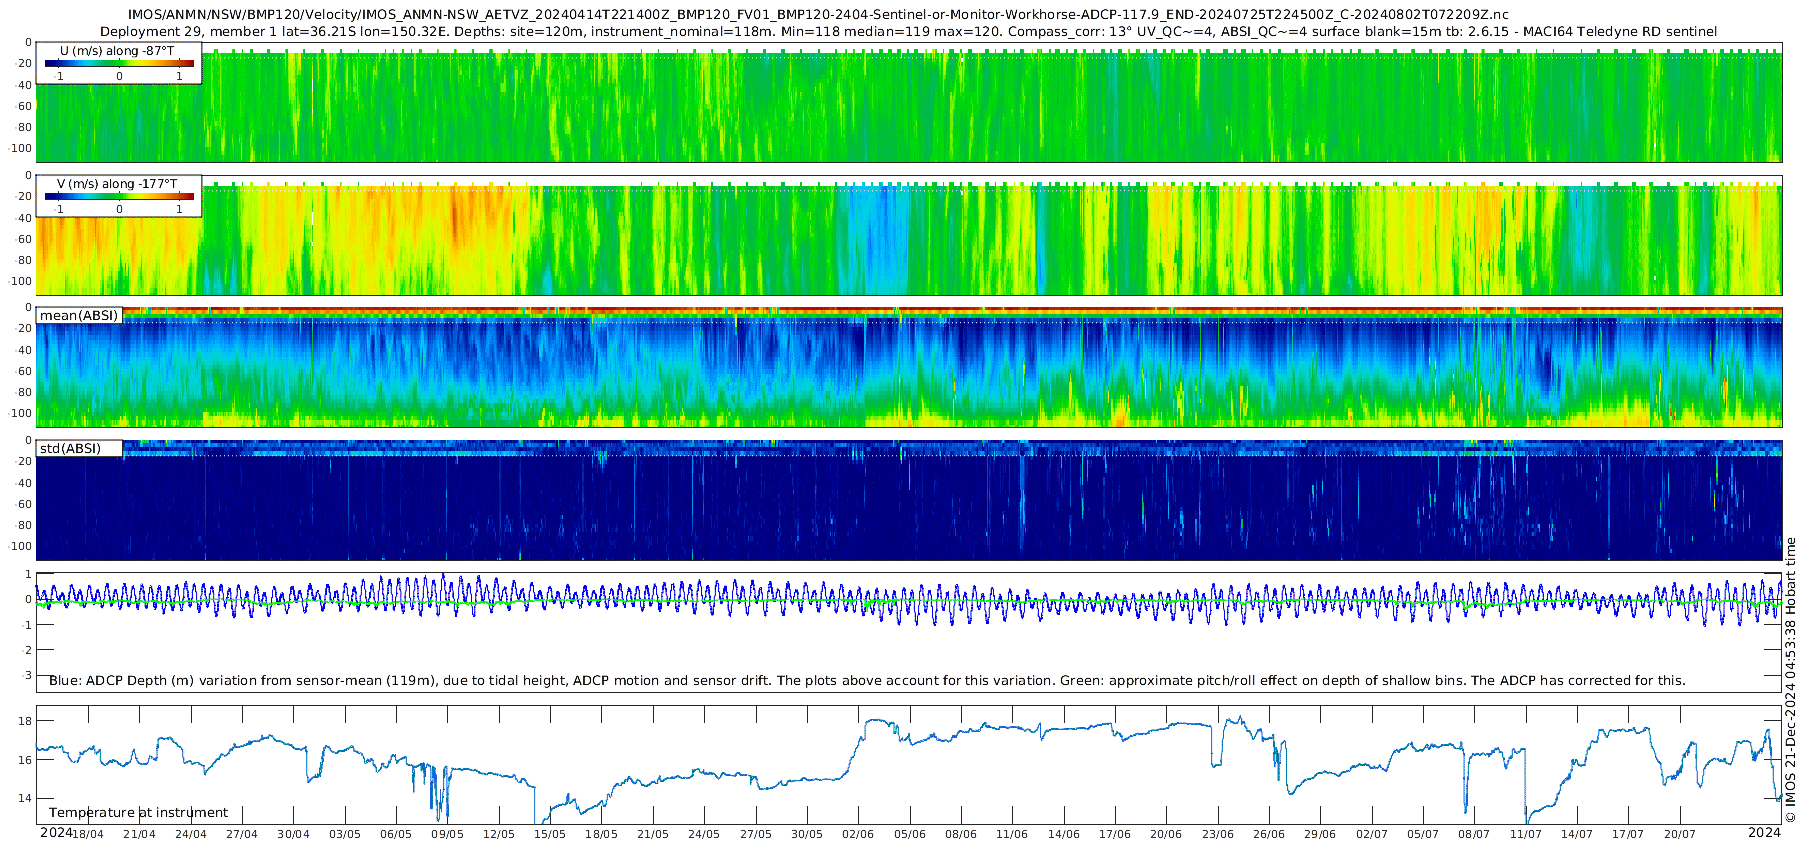This screenshot has height=850, width=1800.
Task: Click the U velocity colorbar gradient
Action: (x=119, y=63)
